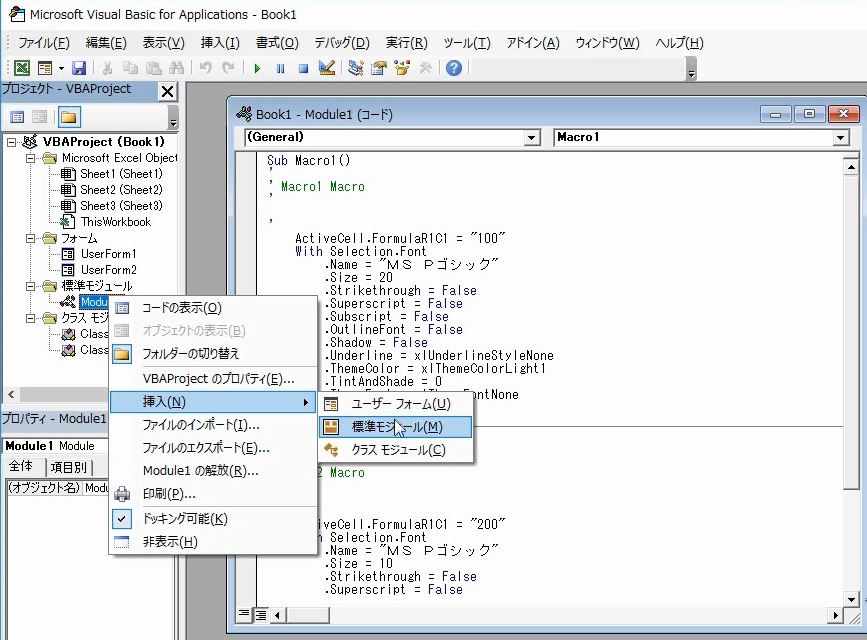Viewport: 867px width, 640px height.
Task: Toggle Design Mode icon
Action: coord(327,68)
